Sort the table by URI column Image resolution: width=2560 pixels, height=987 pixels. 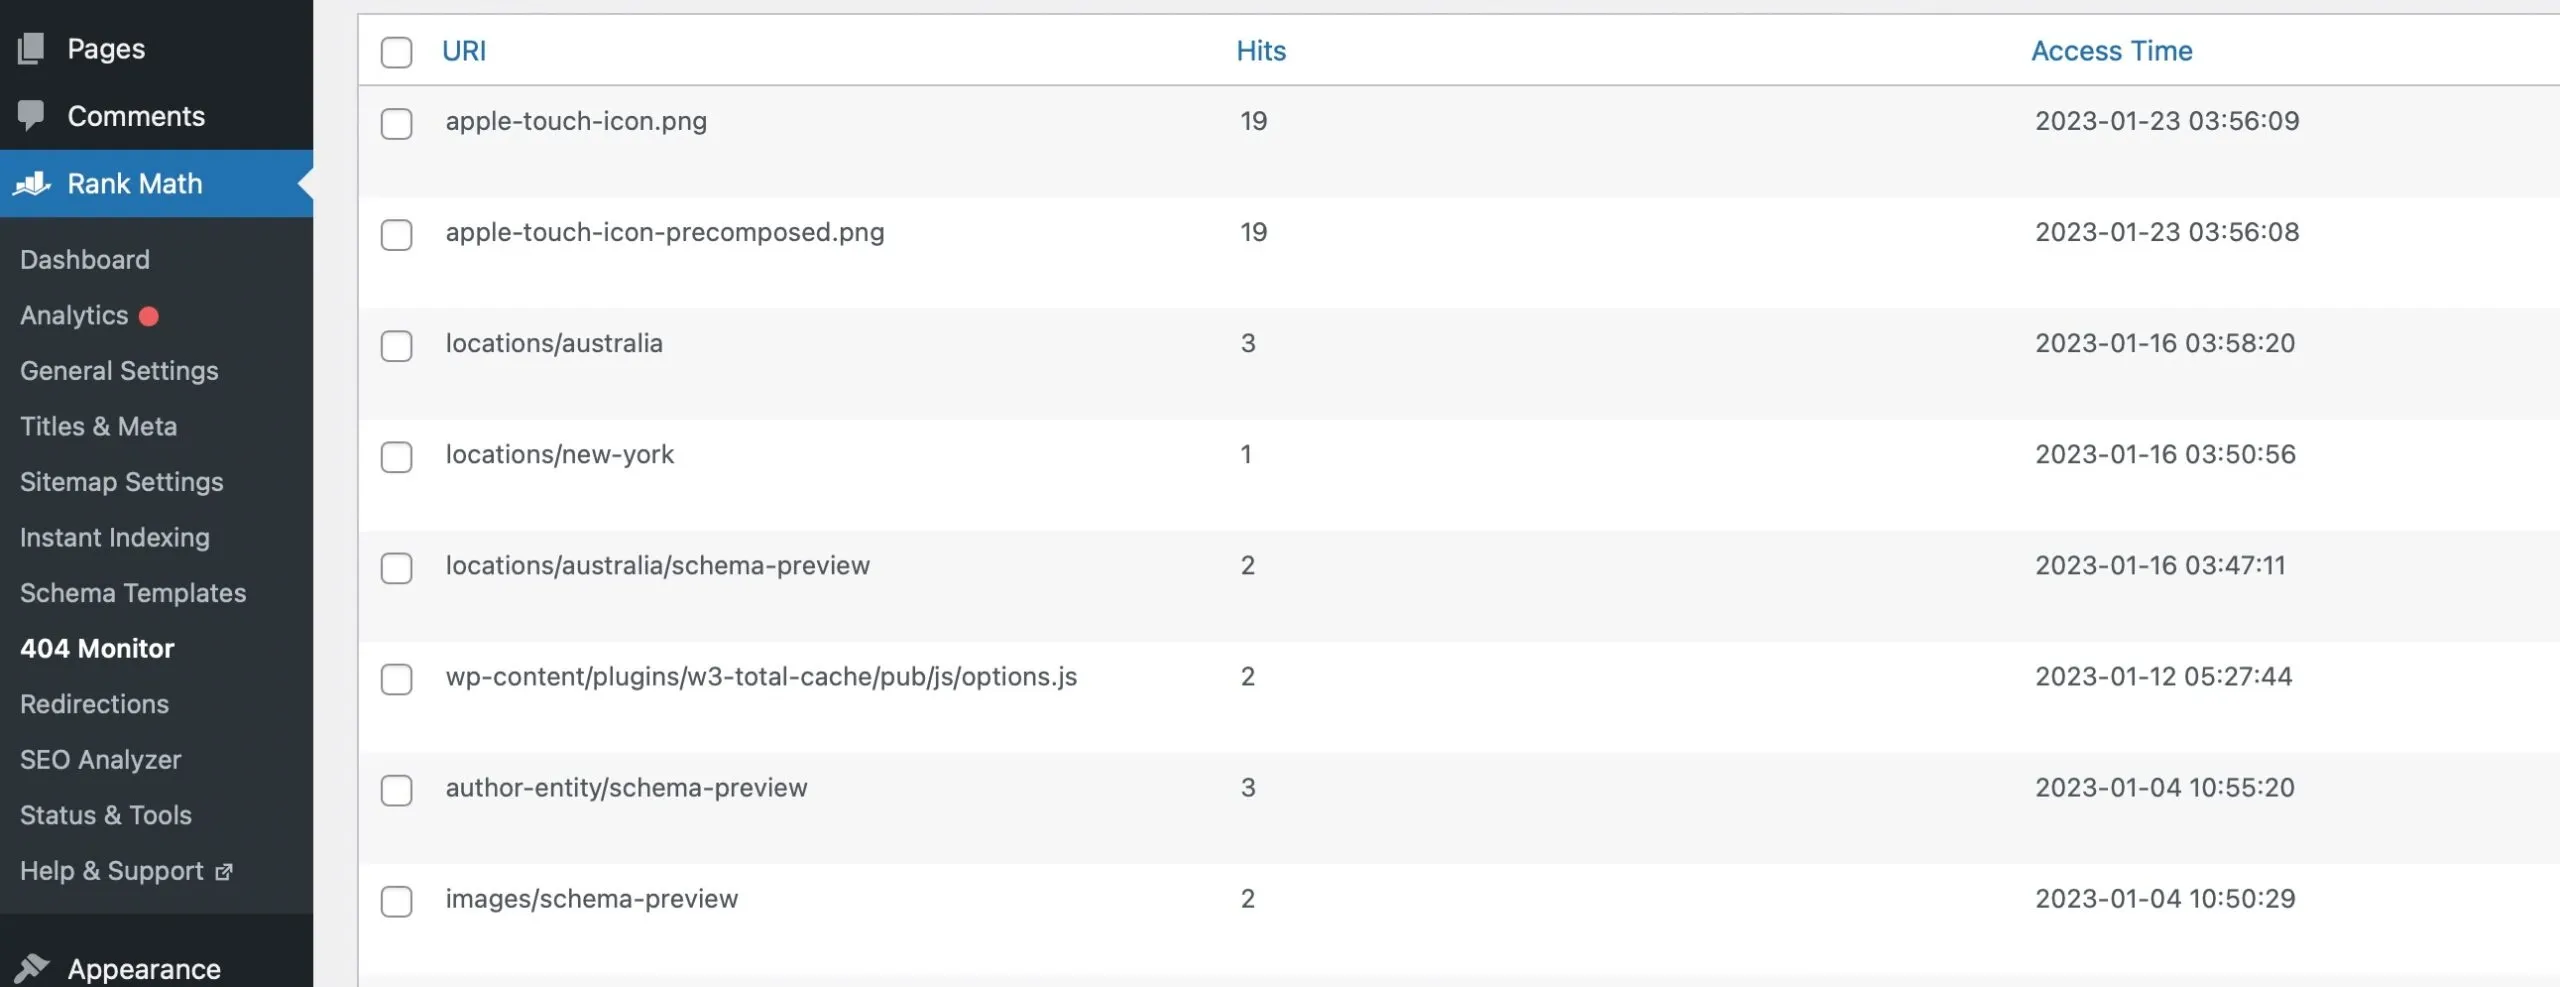click(464, 51)
